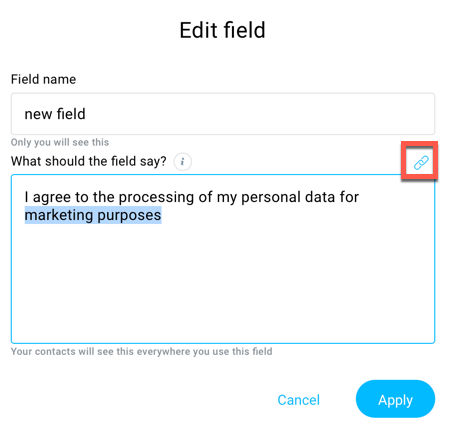Click the highlighted word "marketing"
This screenshot has width=450, height=429.
tap(59, 215)
